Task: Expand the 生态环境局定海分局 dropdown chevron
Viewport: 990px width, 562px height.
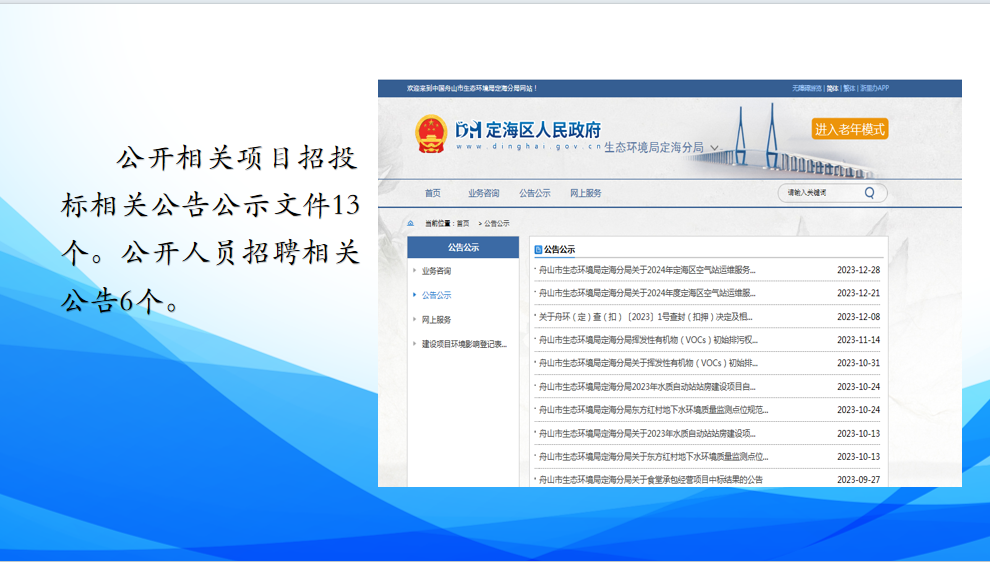Action: point(714,148)
